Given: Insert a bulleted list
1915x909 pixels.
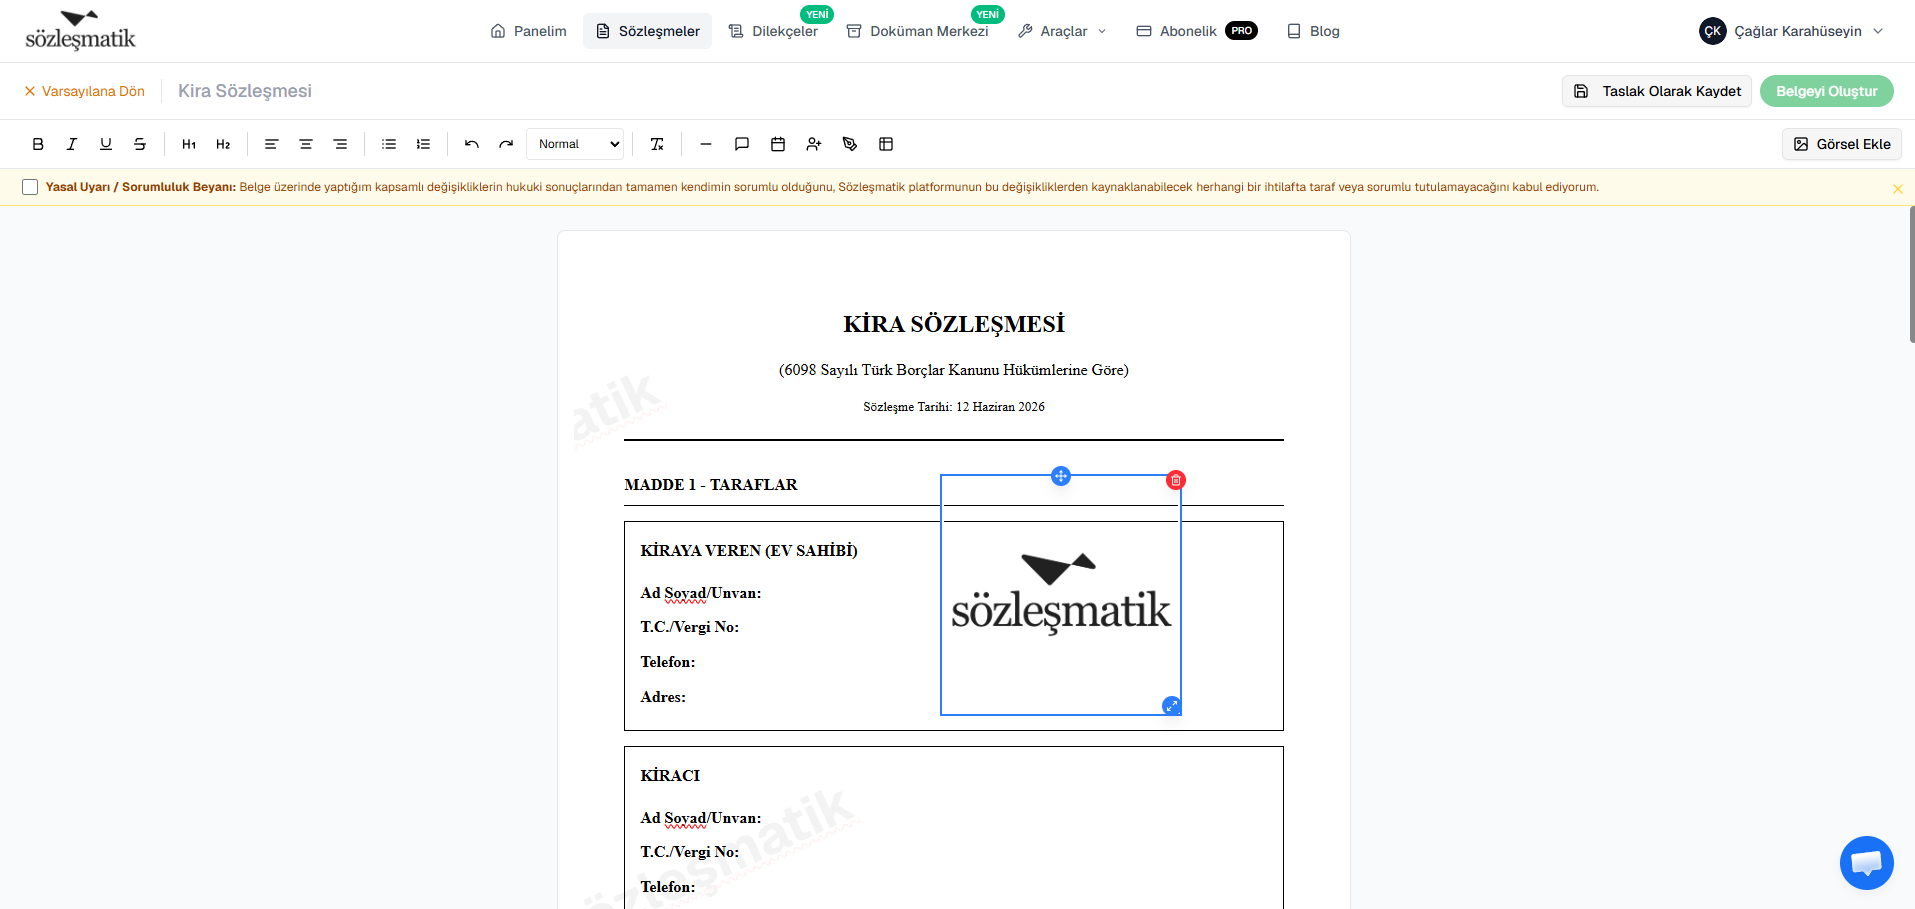Looking at the screenshot, I should [389, 144].
